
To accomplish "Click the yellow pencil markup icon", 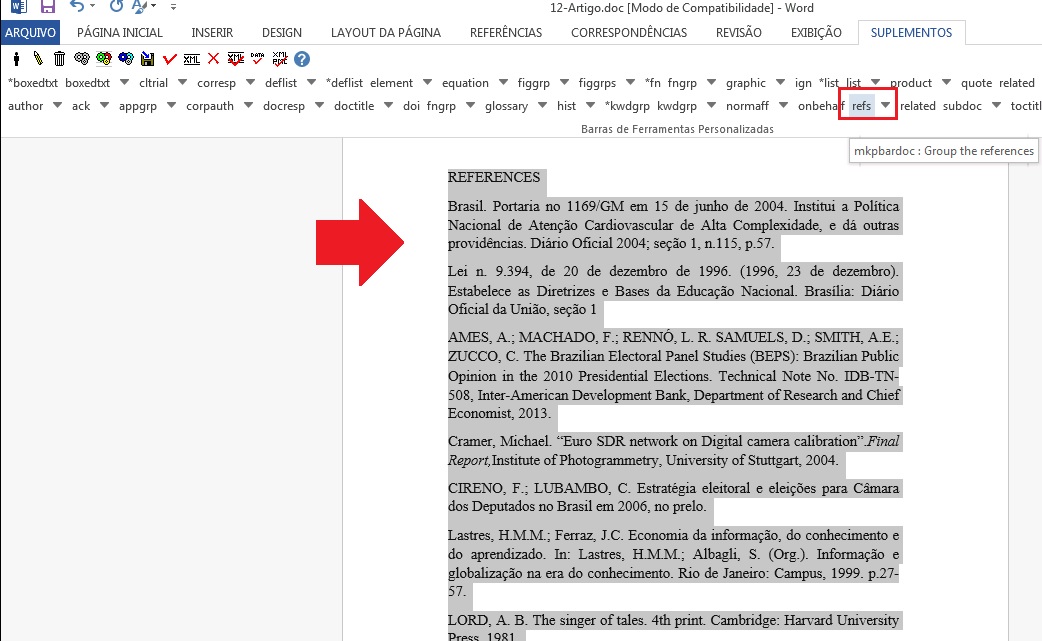I will pyautogui.click(x=38, y=59).
